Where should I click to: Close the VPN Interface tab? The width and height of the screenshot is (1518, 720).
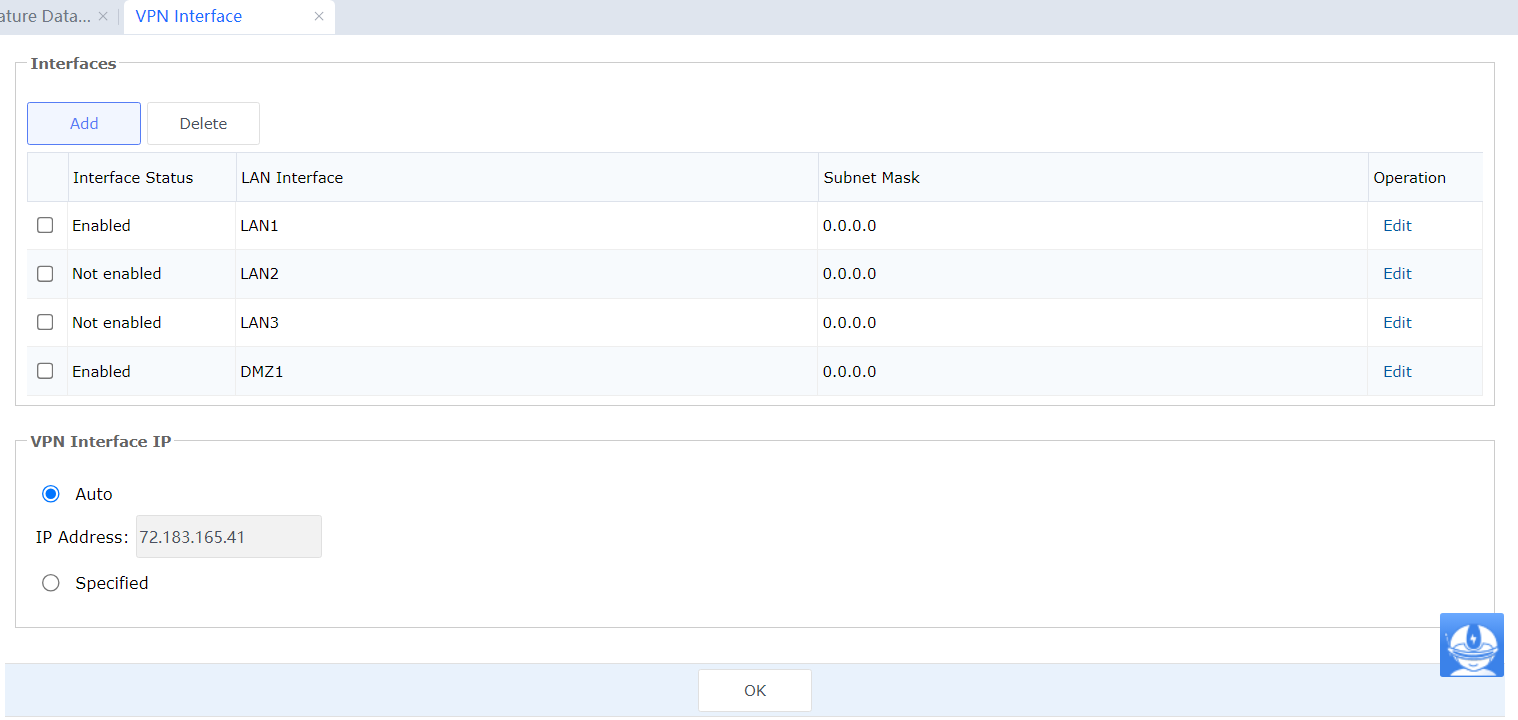318,17
